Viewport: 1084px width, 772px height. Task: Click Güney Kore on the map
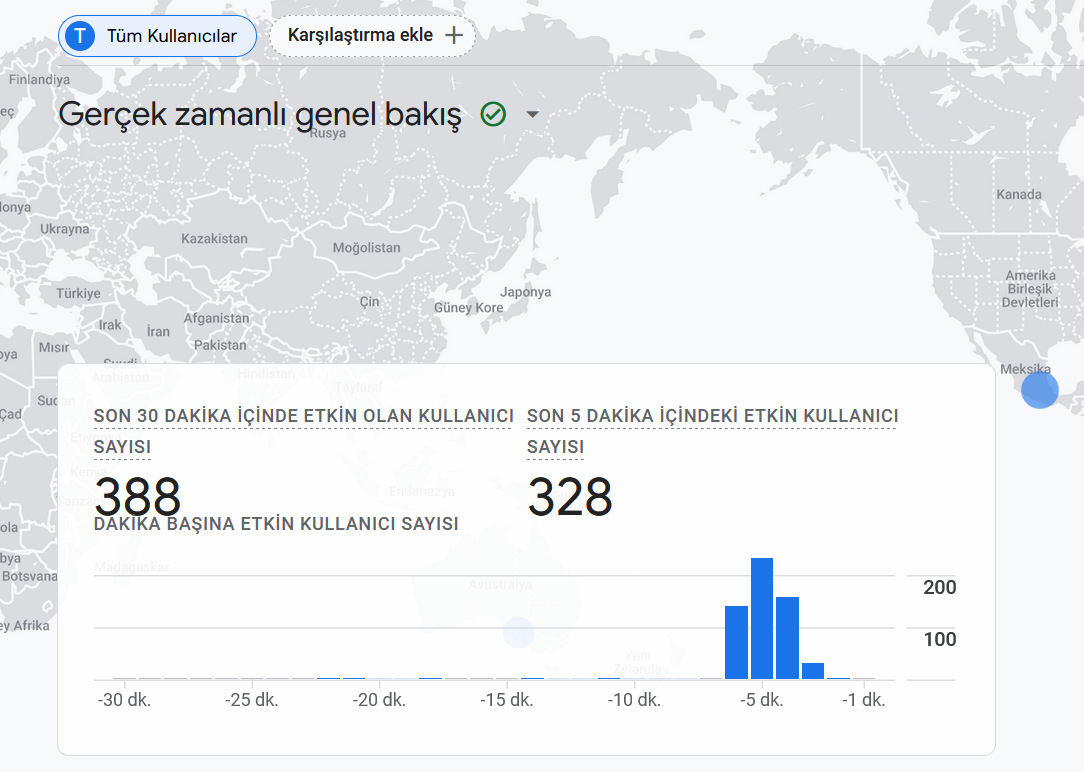tap(469, 308)
